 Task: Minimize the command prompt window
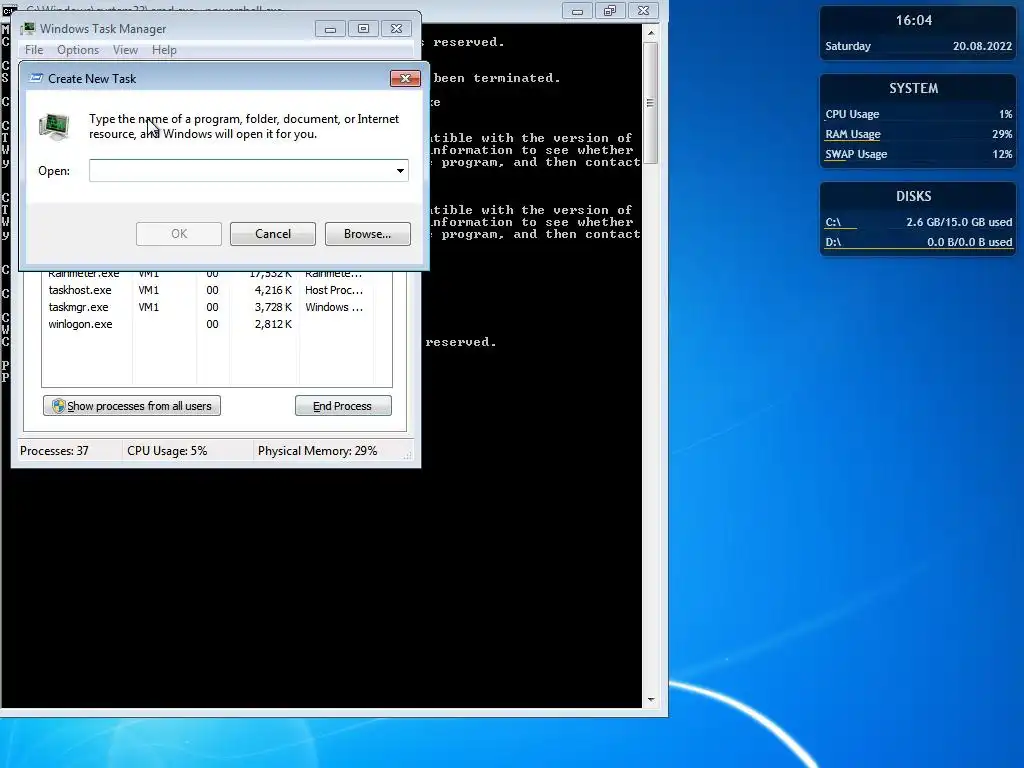point(577,11)
